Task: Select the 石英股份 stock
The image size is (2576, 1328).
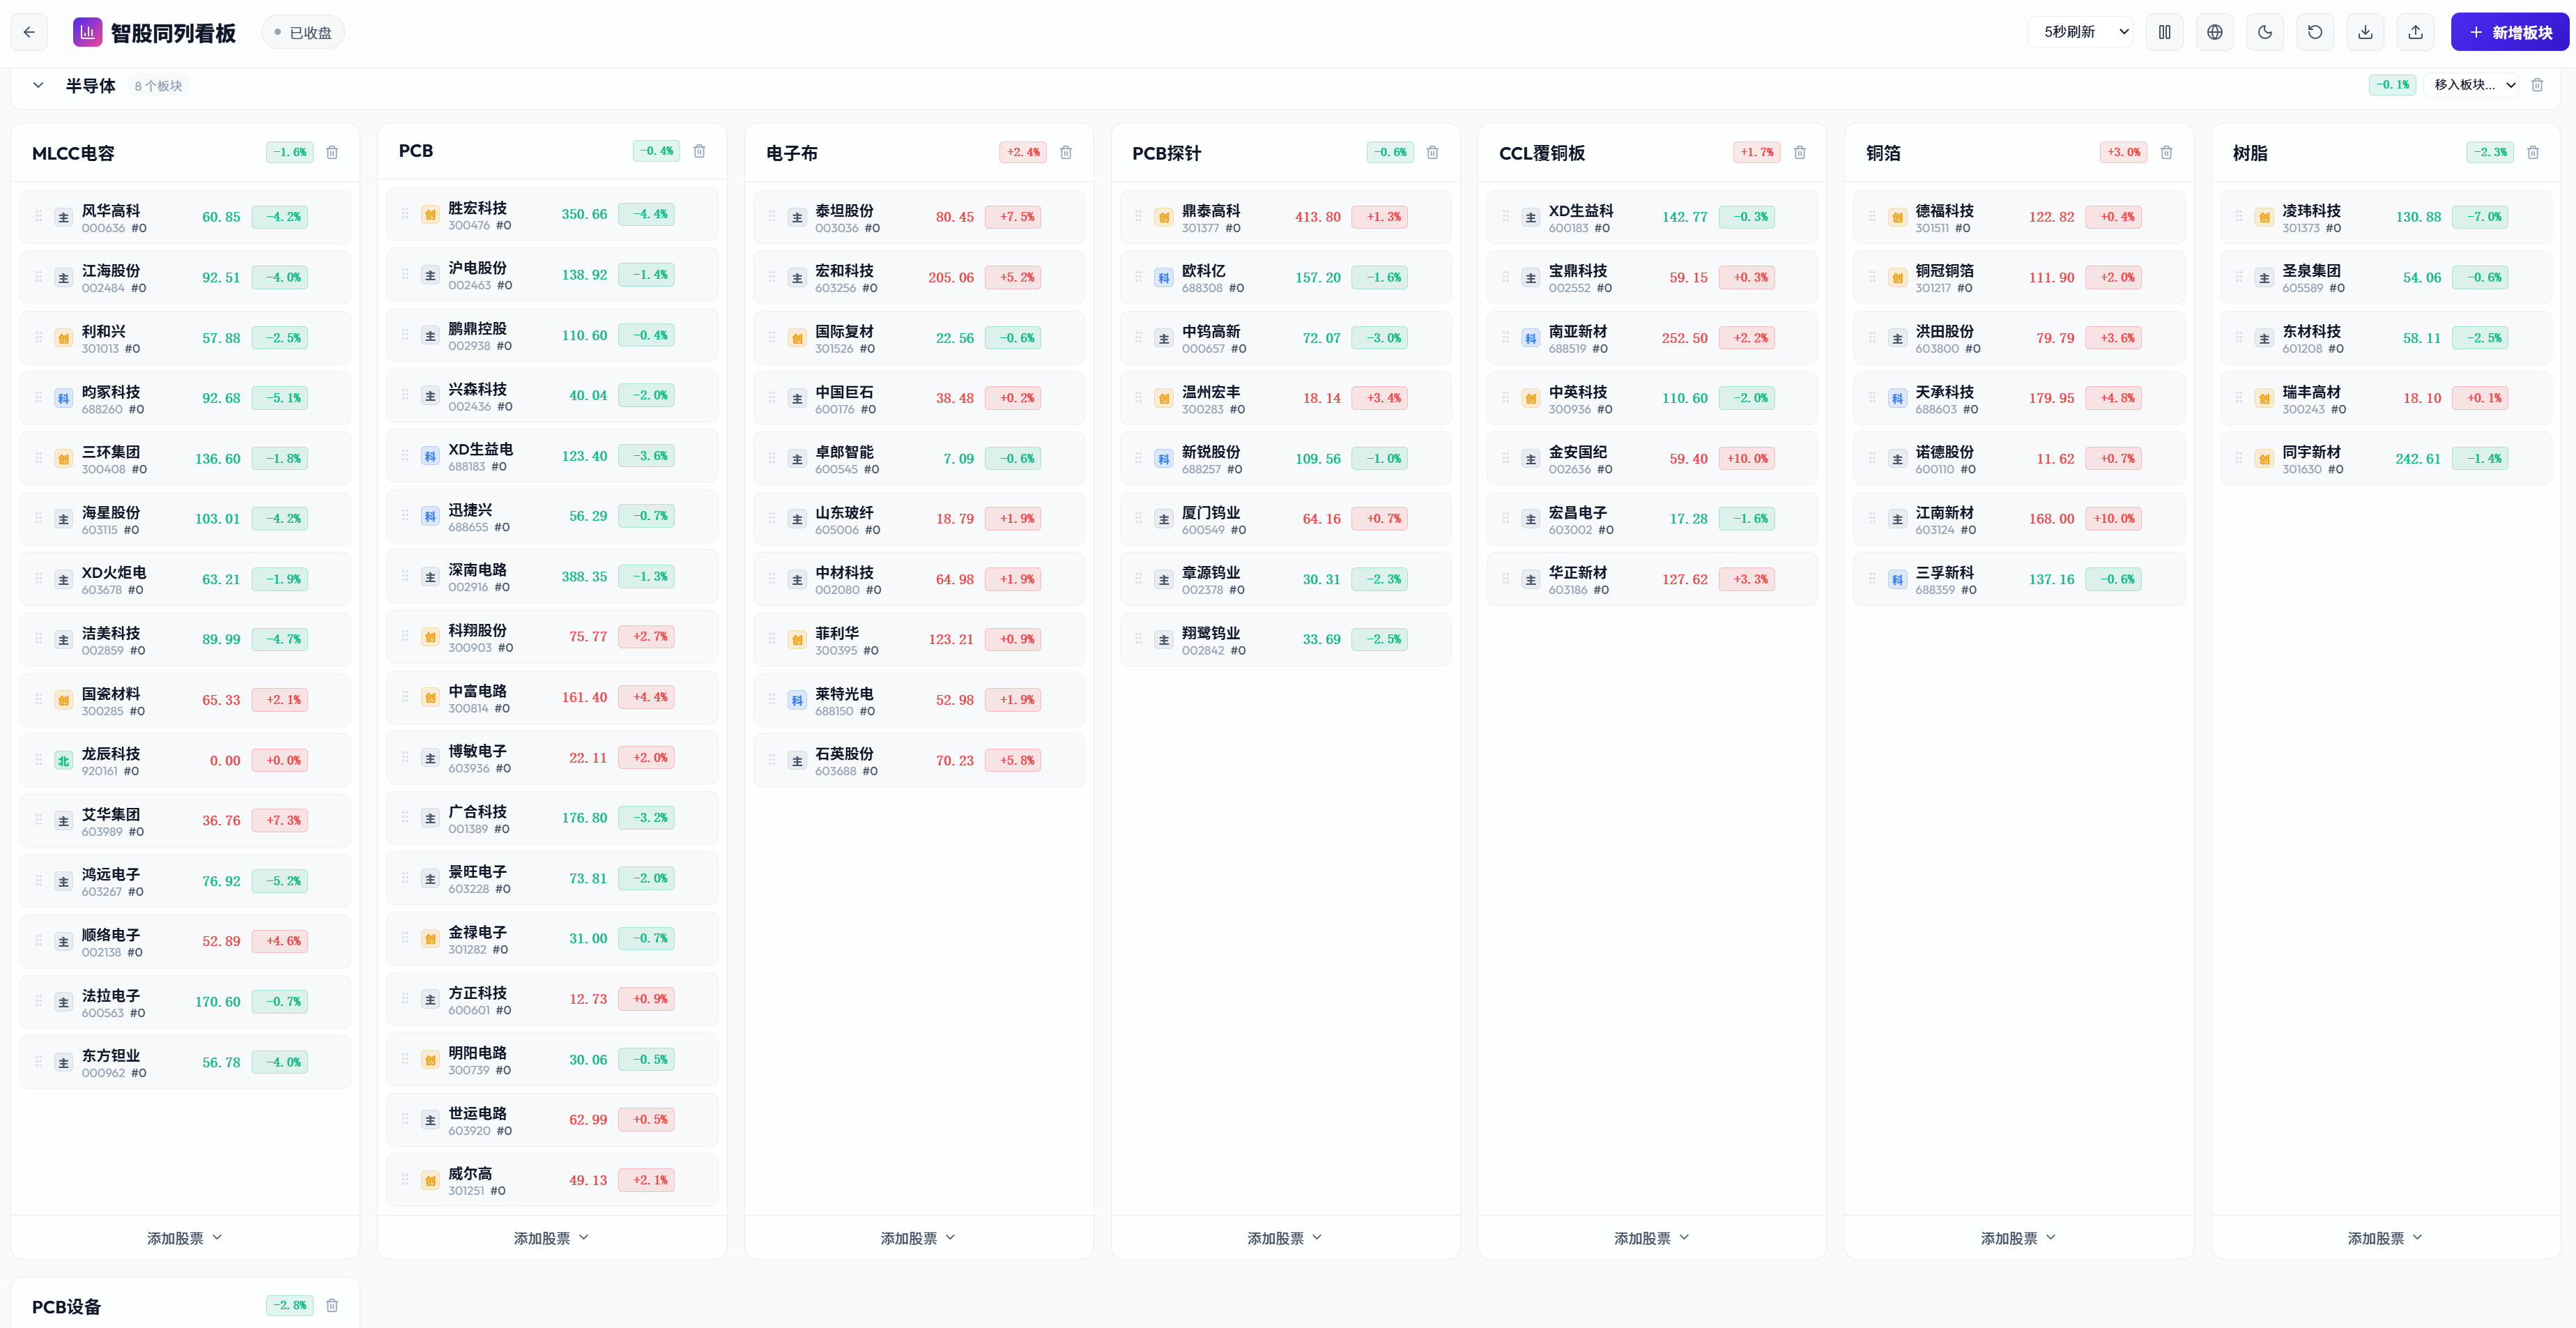Action: pos(919,760)
